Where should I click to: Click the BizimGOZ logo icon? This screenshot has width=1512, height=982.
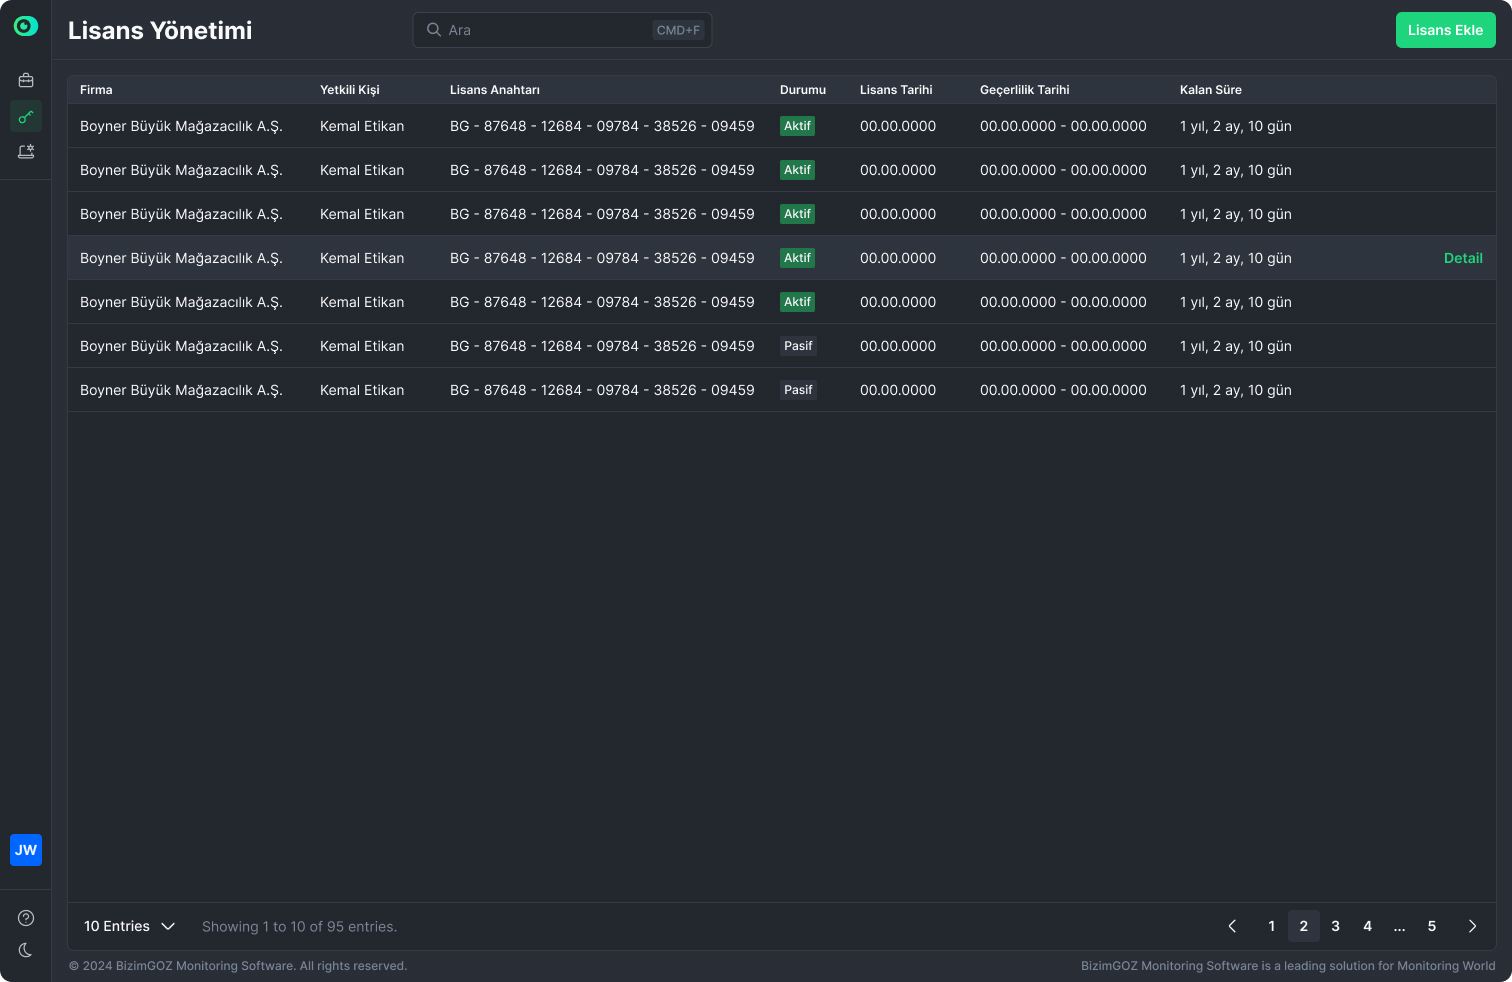pos(26,26)
